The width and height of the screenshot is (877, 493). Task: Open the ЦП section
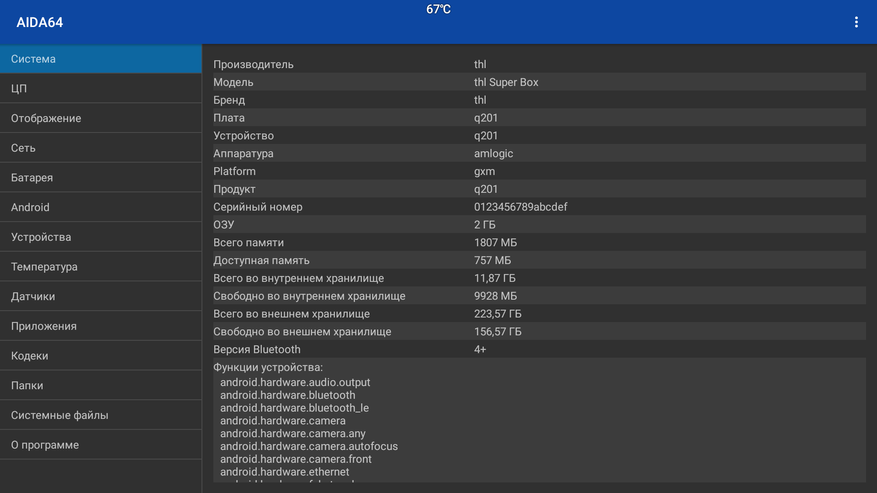click(101, 88)
